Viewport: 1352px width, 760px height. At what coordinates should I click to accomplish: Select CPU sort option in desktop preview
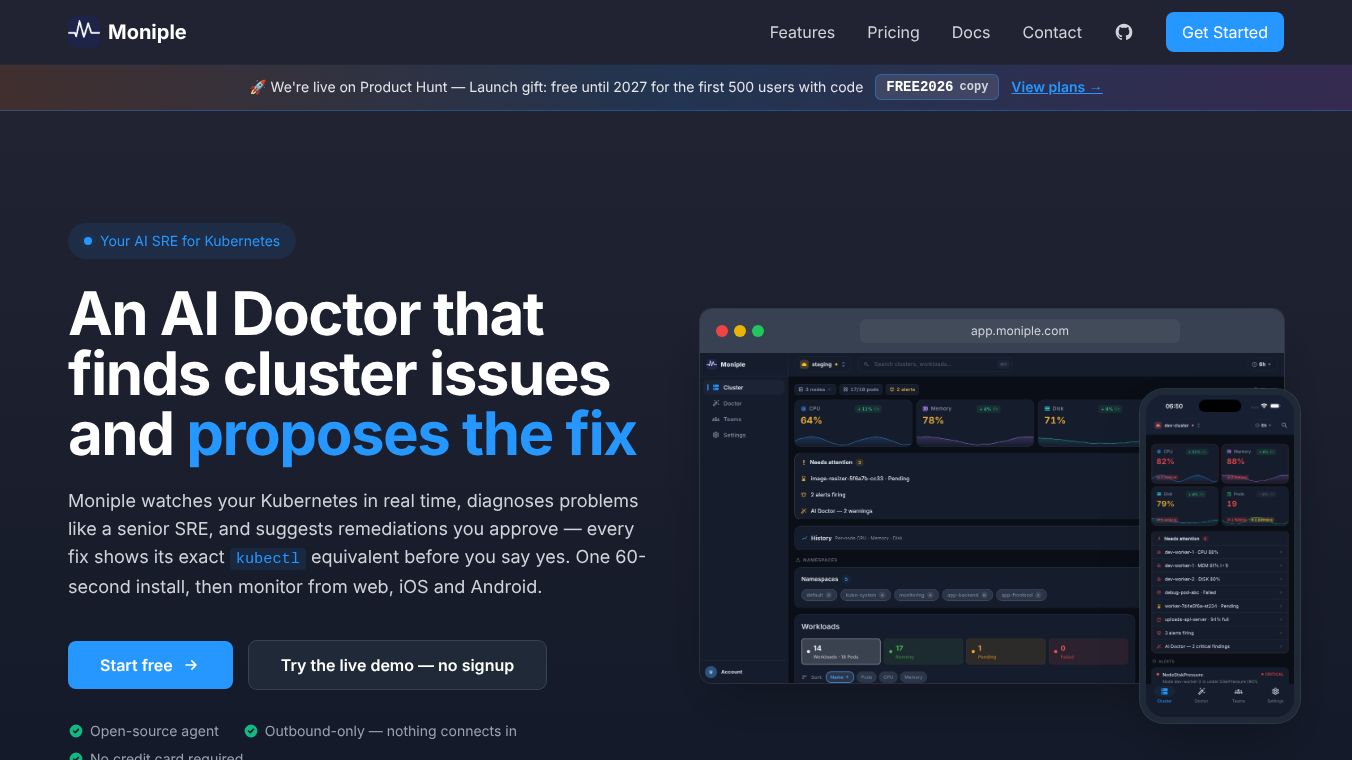click(x=888, y=677)
